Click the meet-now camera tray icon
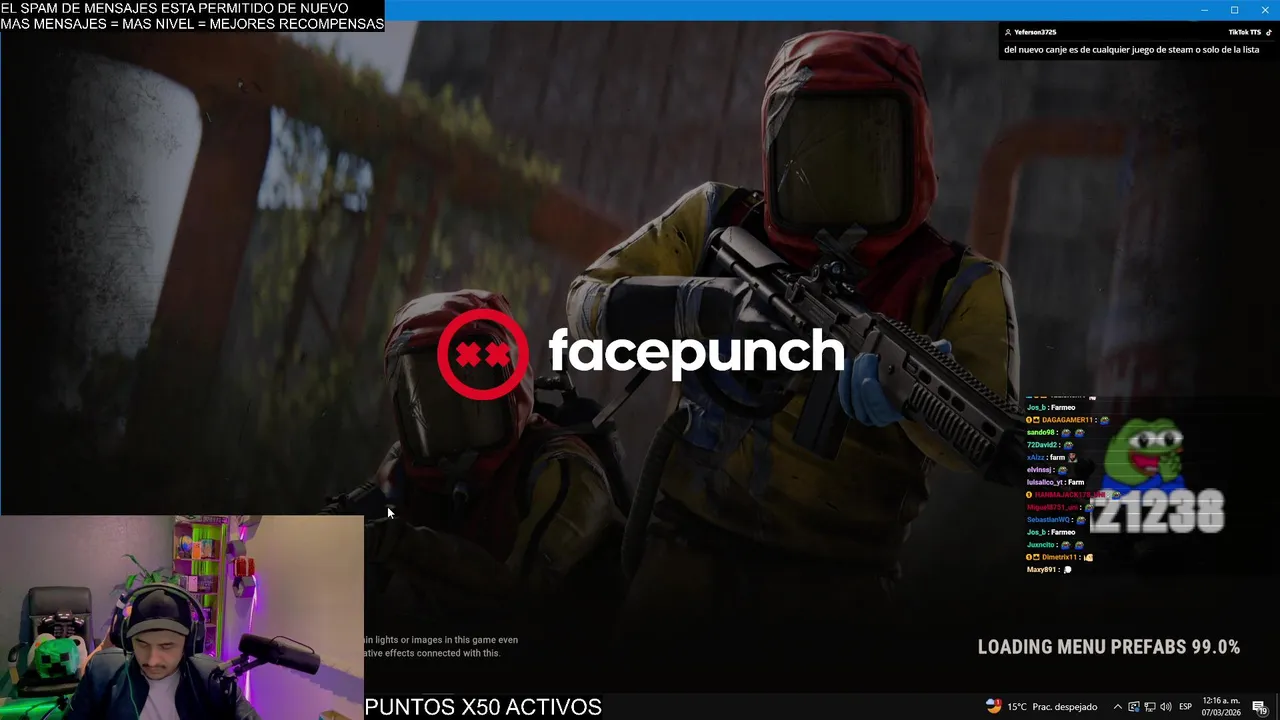 [1133, 707]
